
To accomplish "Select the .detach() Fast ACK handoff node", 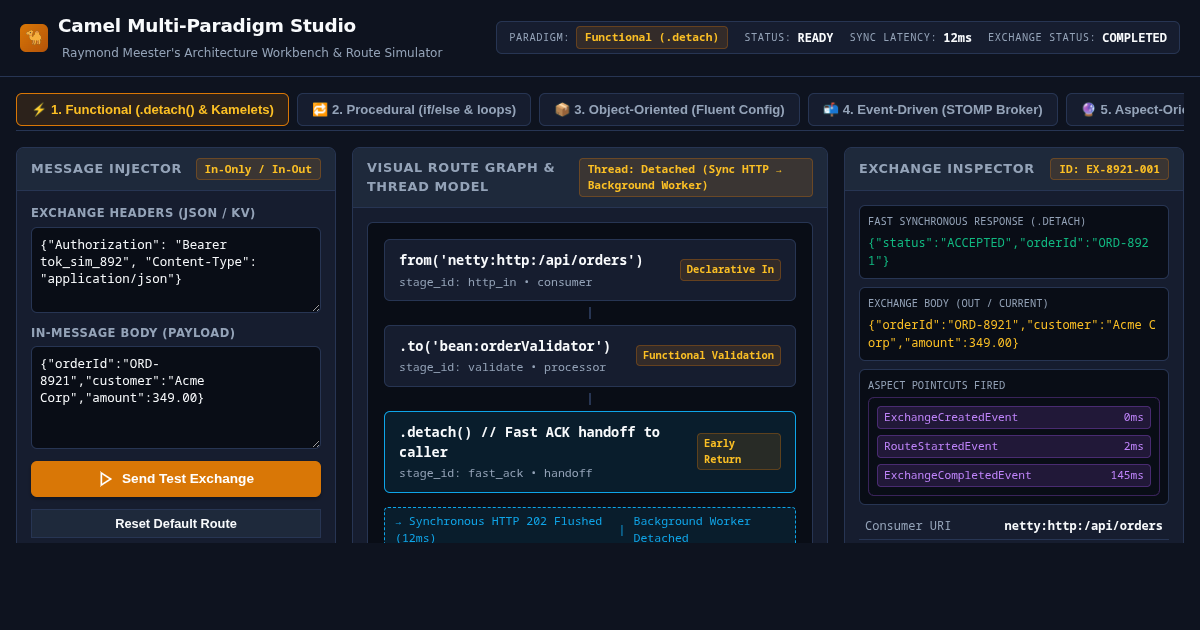I will [x=590, y=452].
